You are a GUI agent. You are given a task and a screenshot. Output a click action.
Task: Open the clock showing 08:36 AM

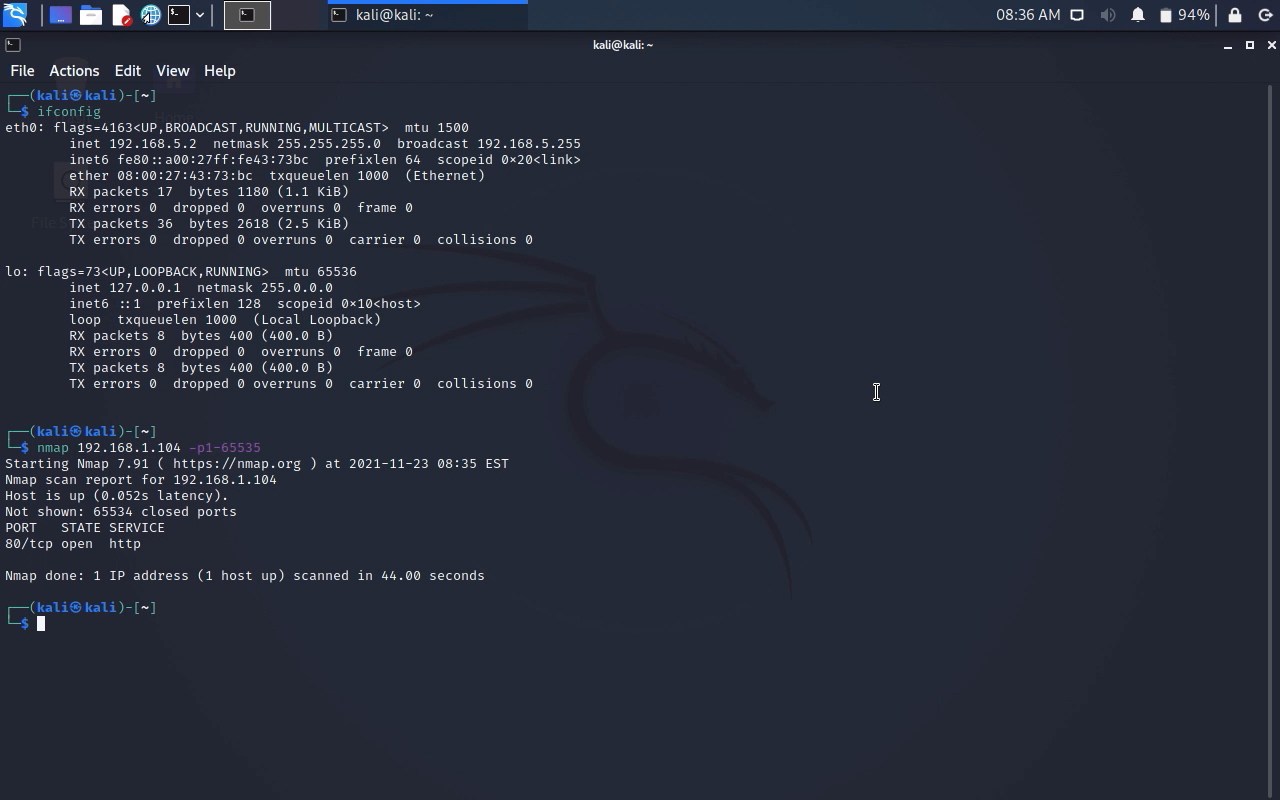tap(1027, 15)
